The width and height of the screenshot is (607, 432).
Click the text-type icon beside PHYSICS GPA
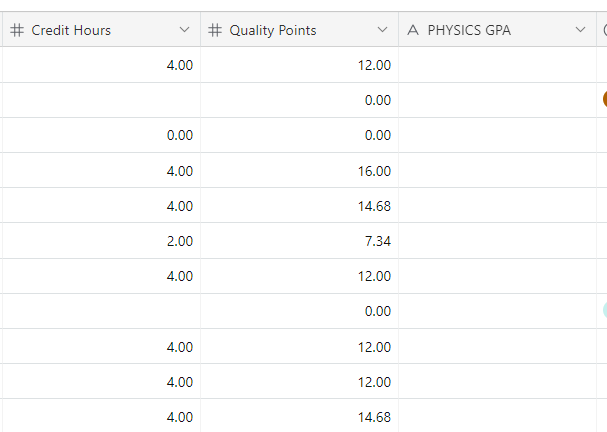(413, 30)
